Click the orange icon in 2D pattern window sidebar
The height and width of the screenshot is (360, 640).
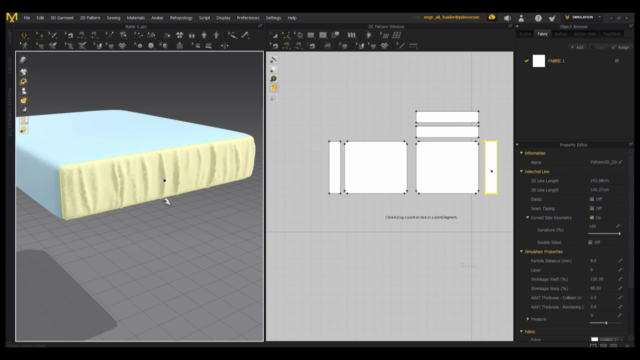click(x=273, y=88)
